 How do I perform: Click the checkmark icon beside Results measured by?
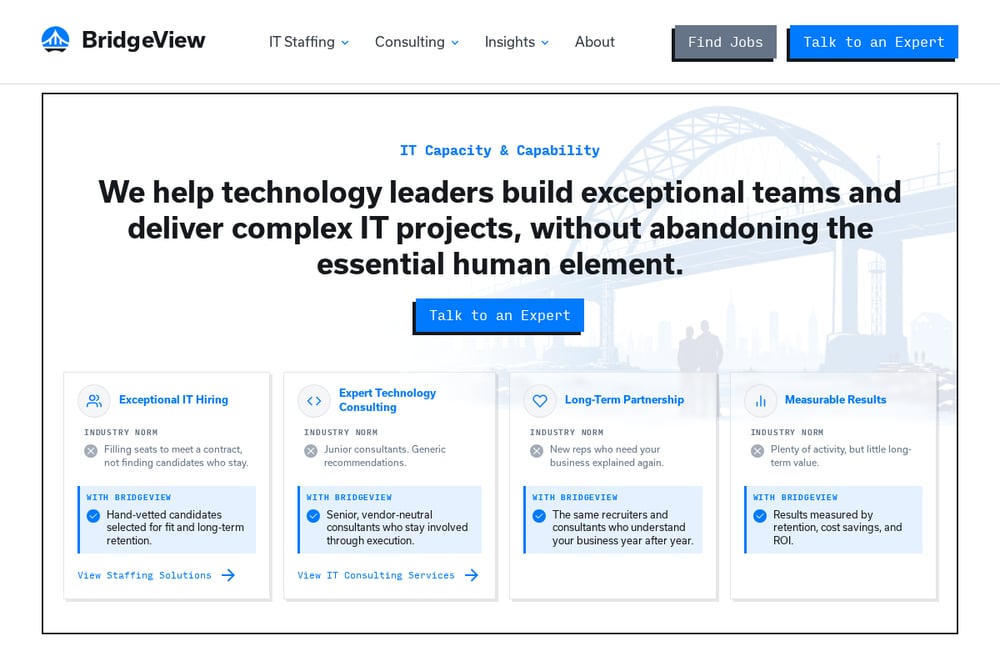click(x=760, y=516)
